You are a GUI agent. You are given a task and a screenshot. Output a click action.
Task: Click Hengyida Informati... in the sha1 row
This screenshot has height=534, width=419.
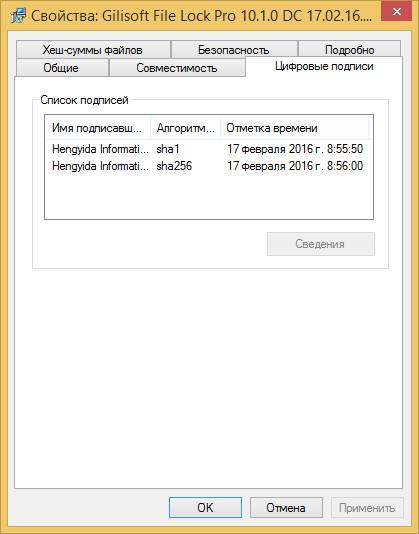pyautogui.click(x=100, y=149)
